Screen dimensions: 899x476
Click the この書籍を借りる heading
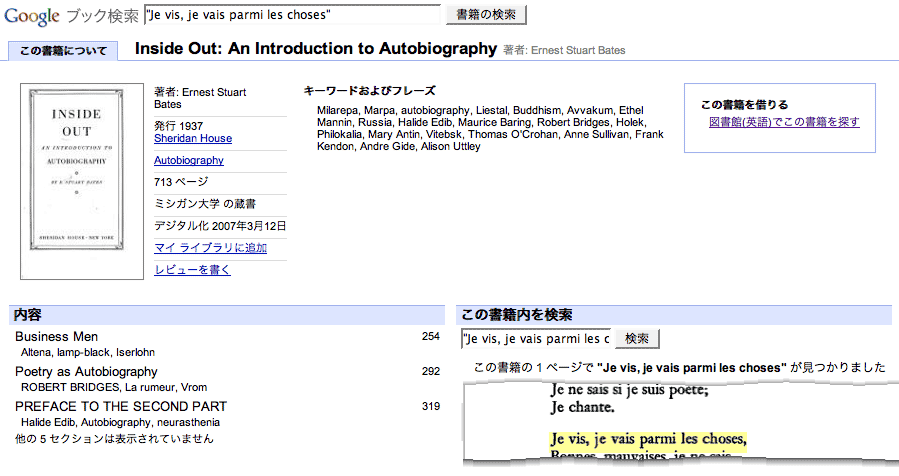[x=744, y=105]
